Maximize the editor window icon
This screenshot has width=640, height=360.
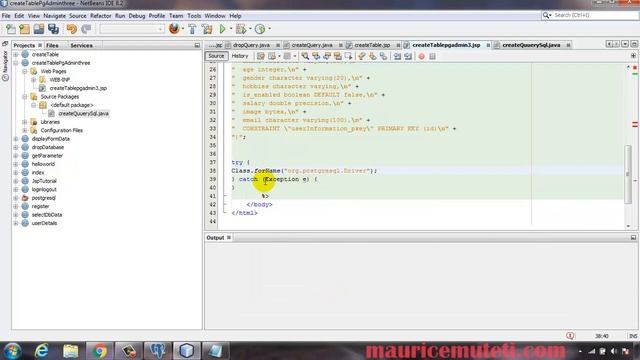(634, 44)
